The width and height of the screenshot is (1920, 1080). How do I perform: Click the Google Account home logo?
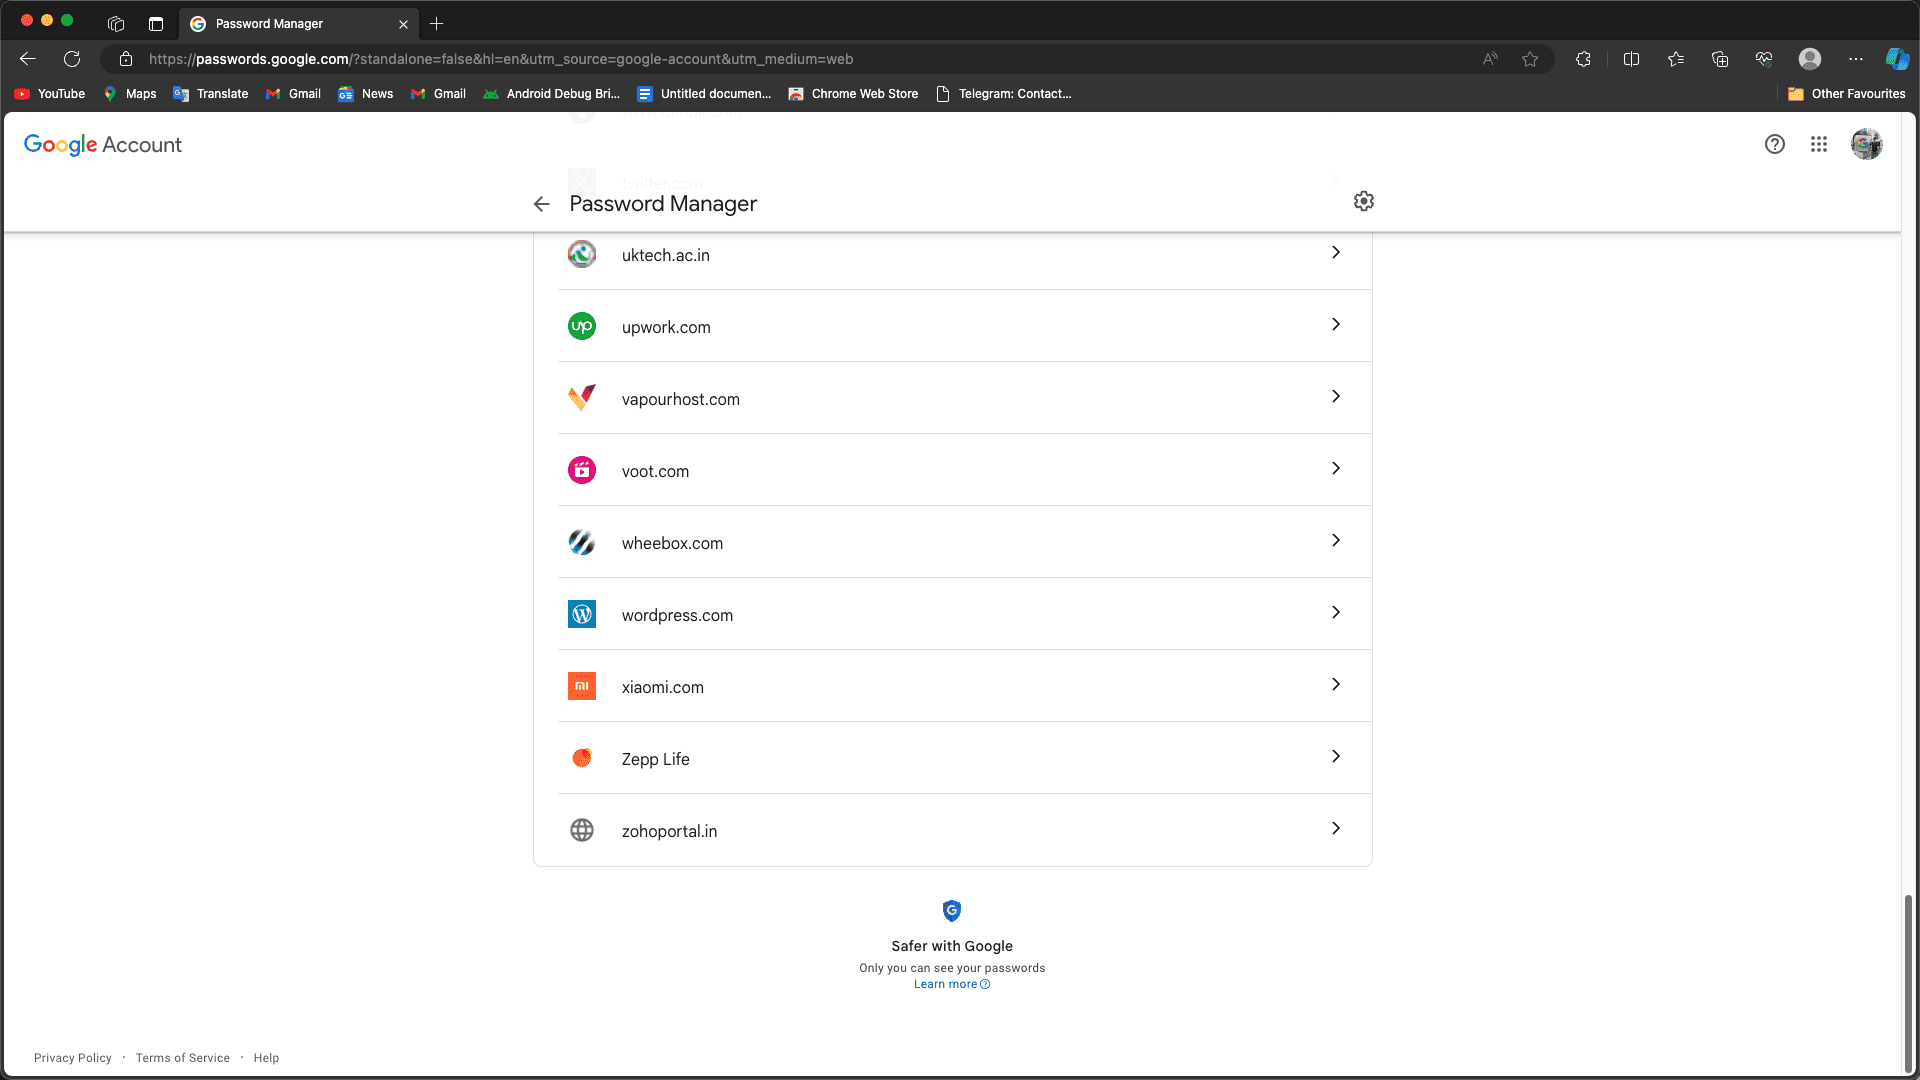102,145
